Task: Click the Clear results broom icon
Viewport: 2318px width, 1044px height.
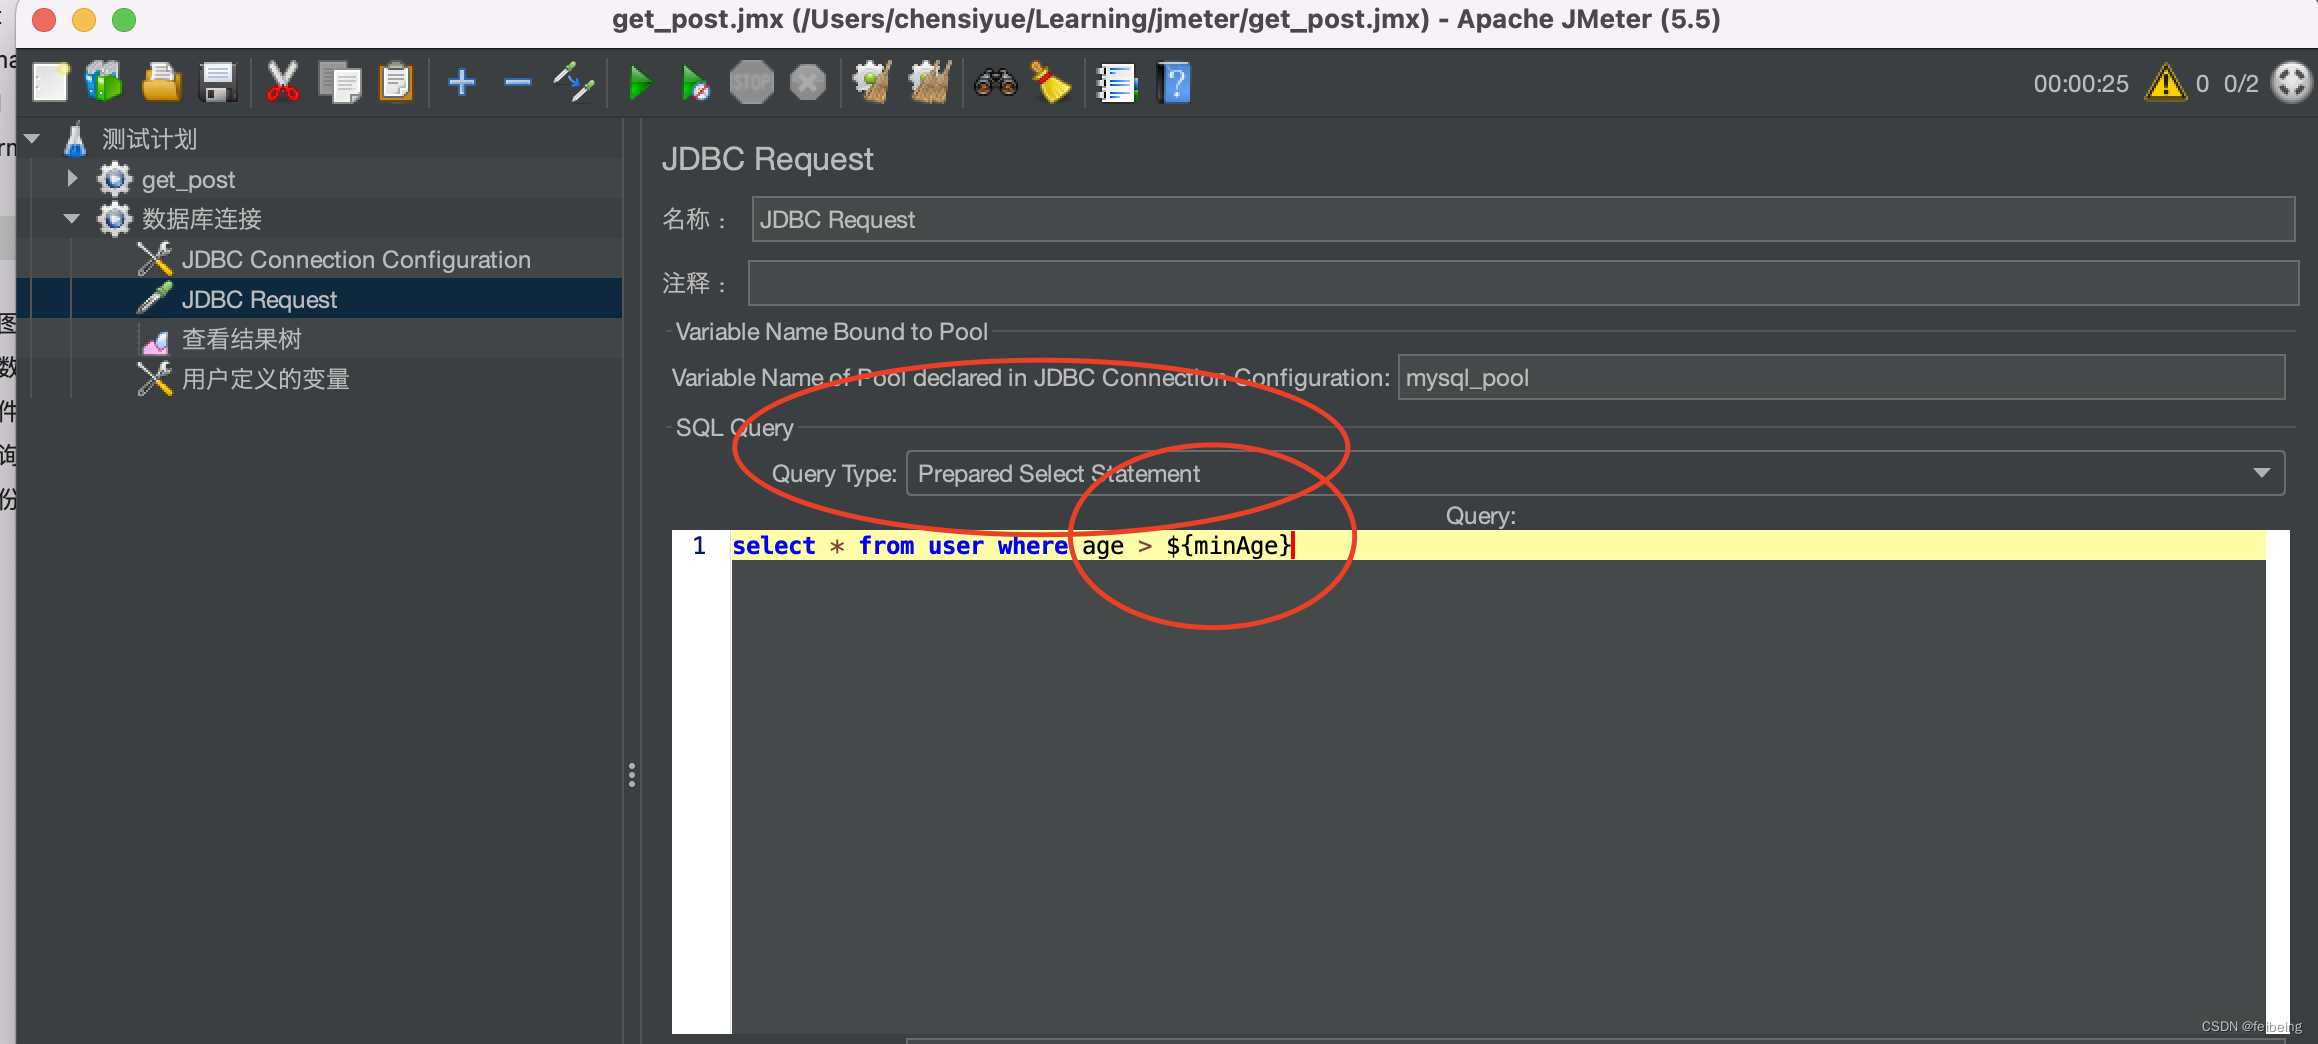Action: [872, 82]
